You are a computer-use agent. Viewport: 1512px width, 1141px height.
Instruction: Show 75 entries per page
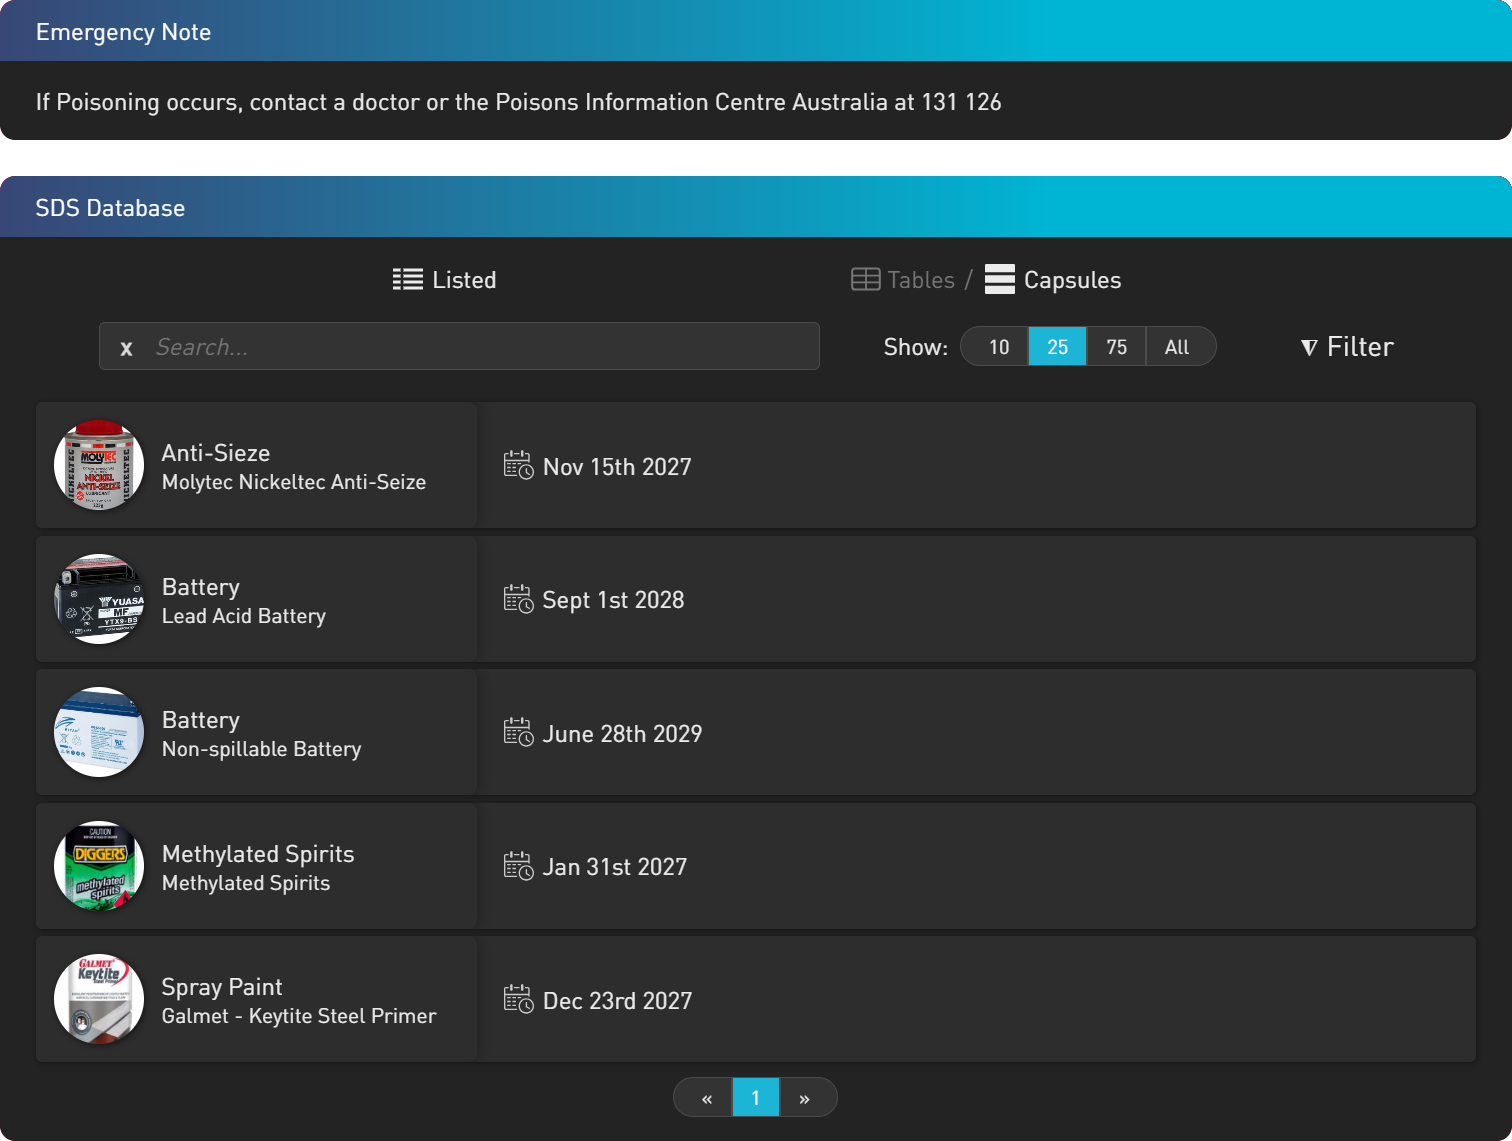click(x=1116, y=347)
